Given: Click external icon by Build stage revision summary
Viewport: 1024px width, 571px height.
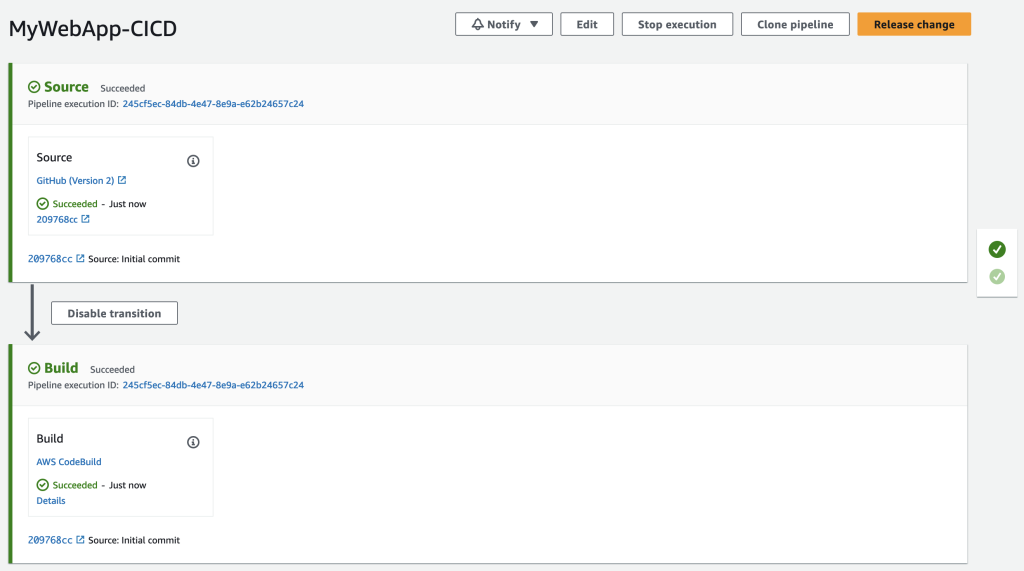Looking at the screenshot, I should point(80,540).
